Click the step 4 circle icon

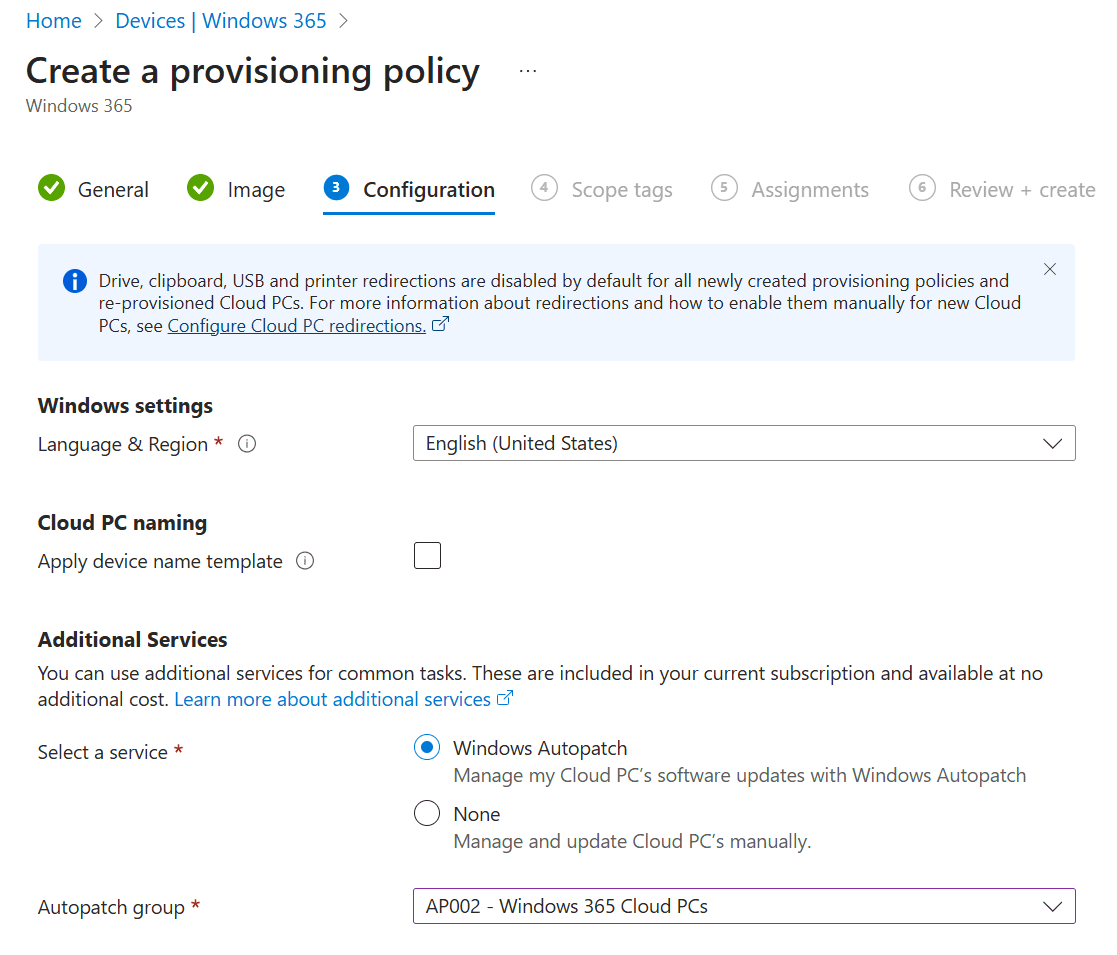point(544,188)
